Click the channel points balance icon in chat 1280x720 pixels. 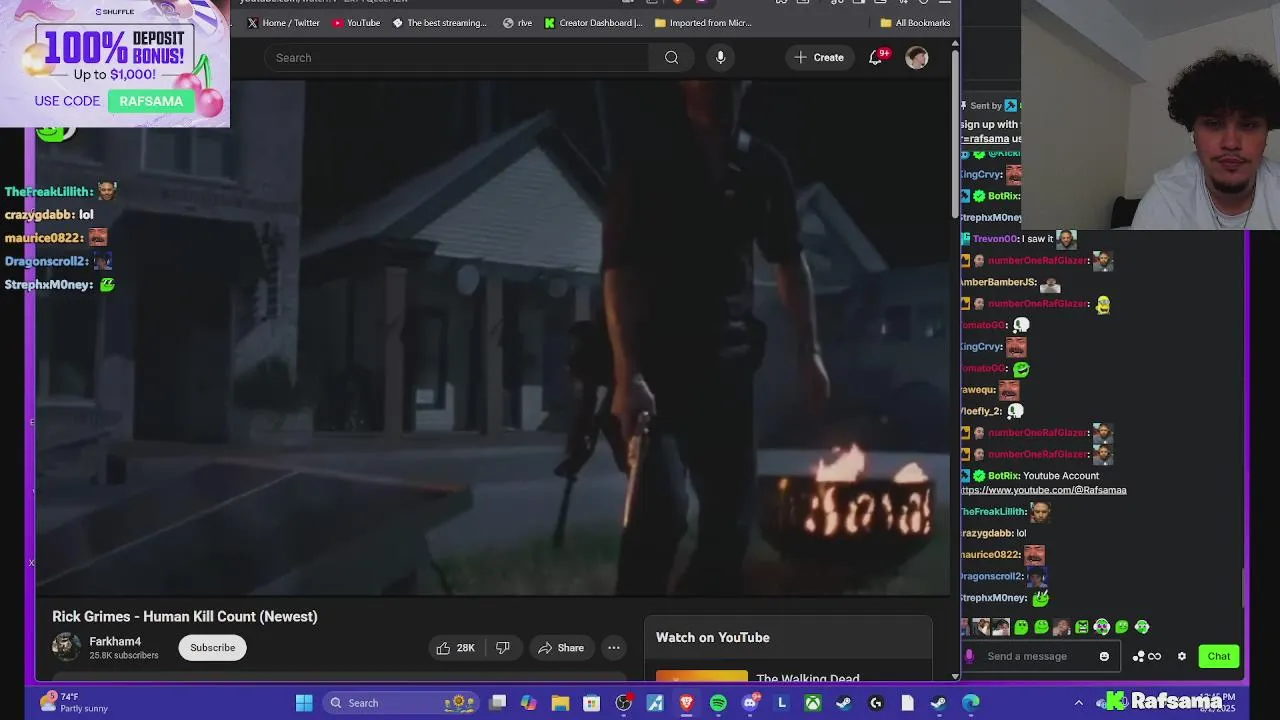pos(1146,656)
